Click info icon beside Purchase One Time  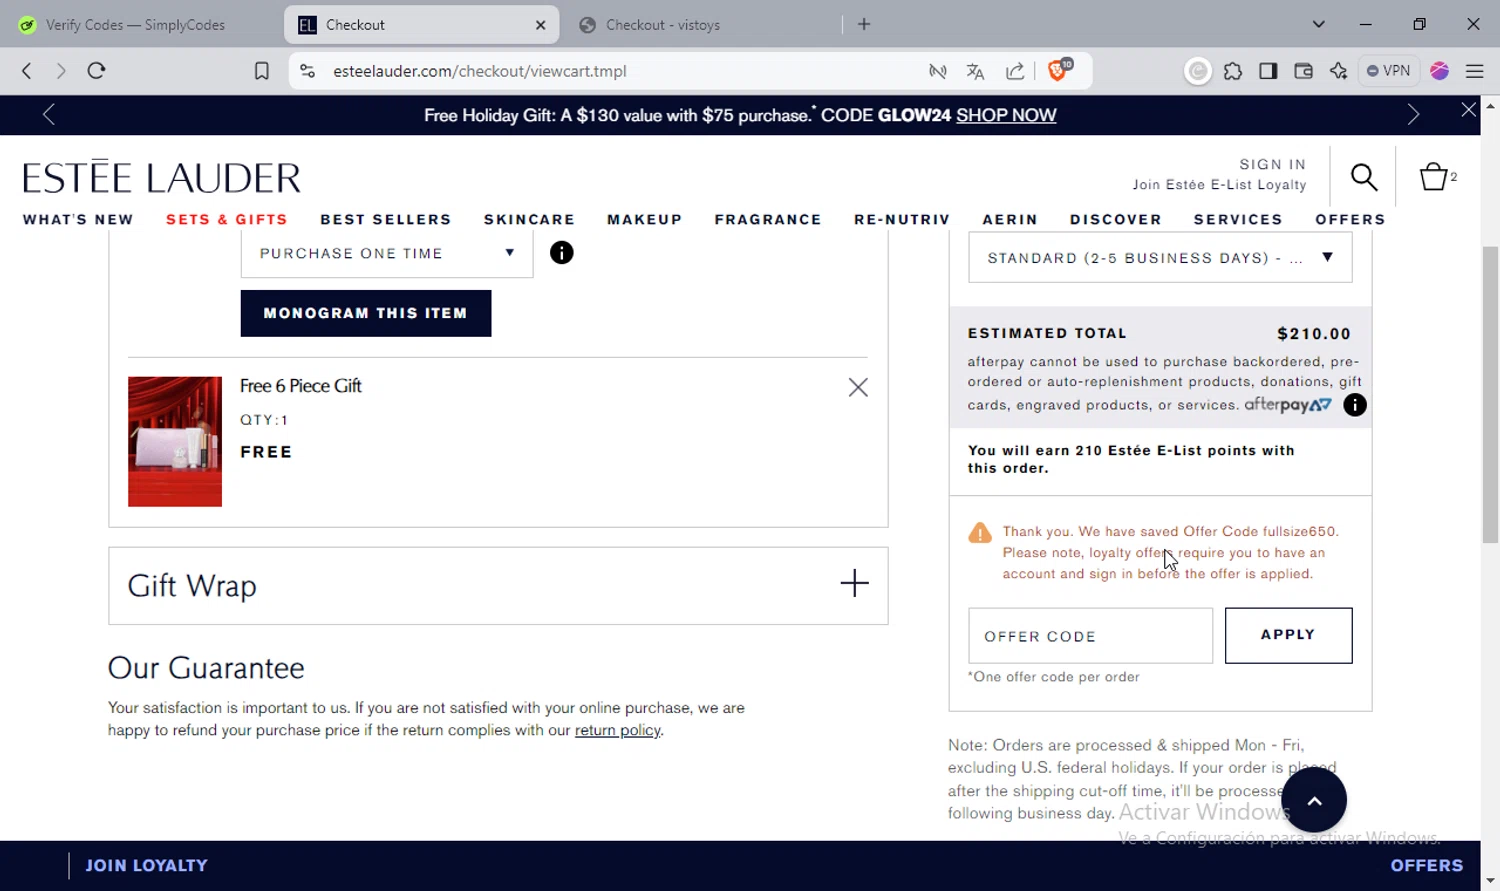coord(562,253)
